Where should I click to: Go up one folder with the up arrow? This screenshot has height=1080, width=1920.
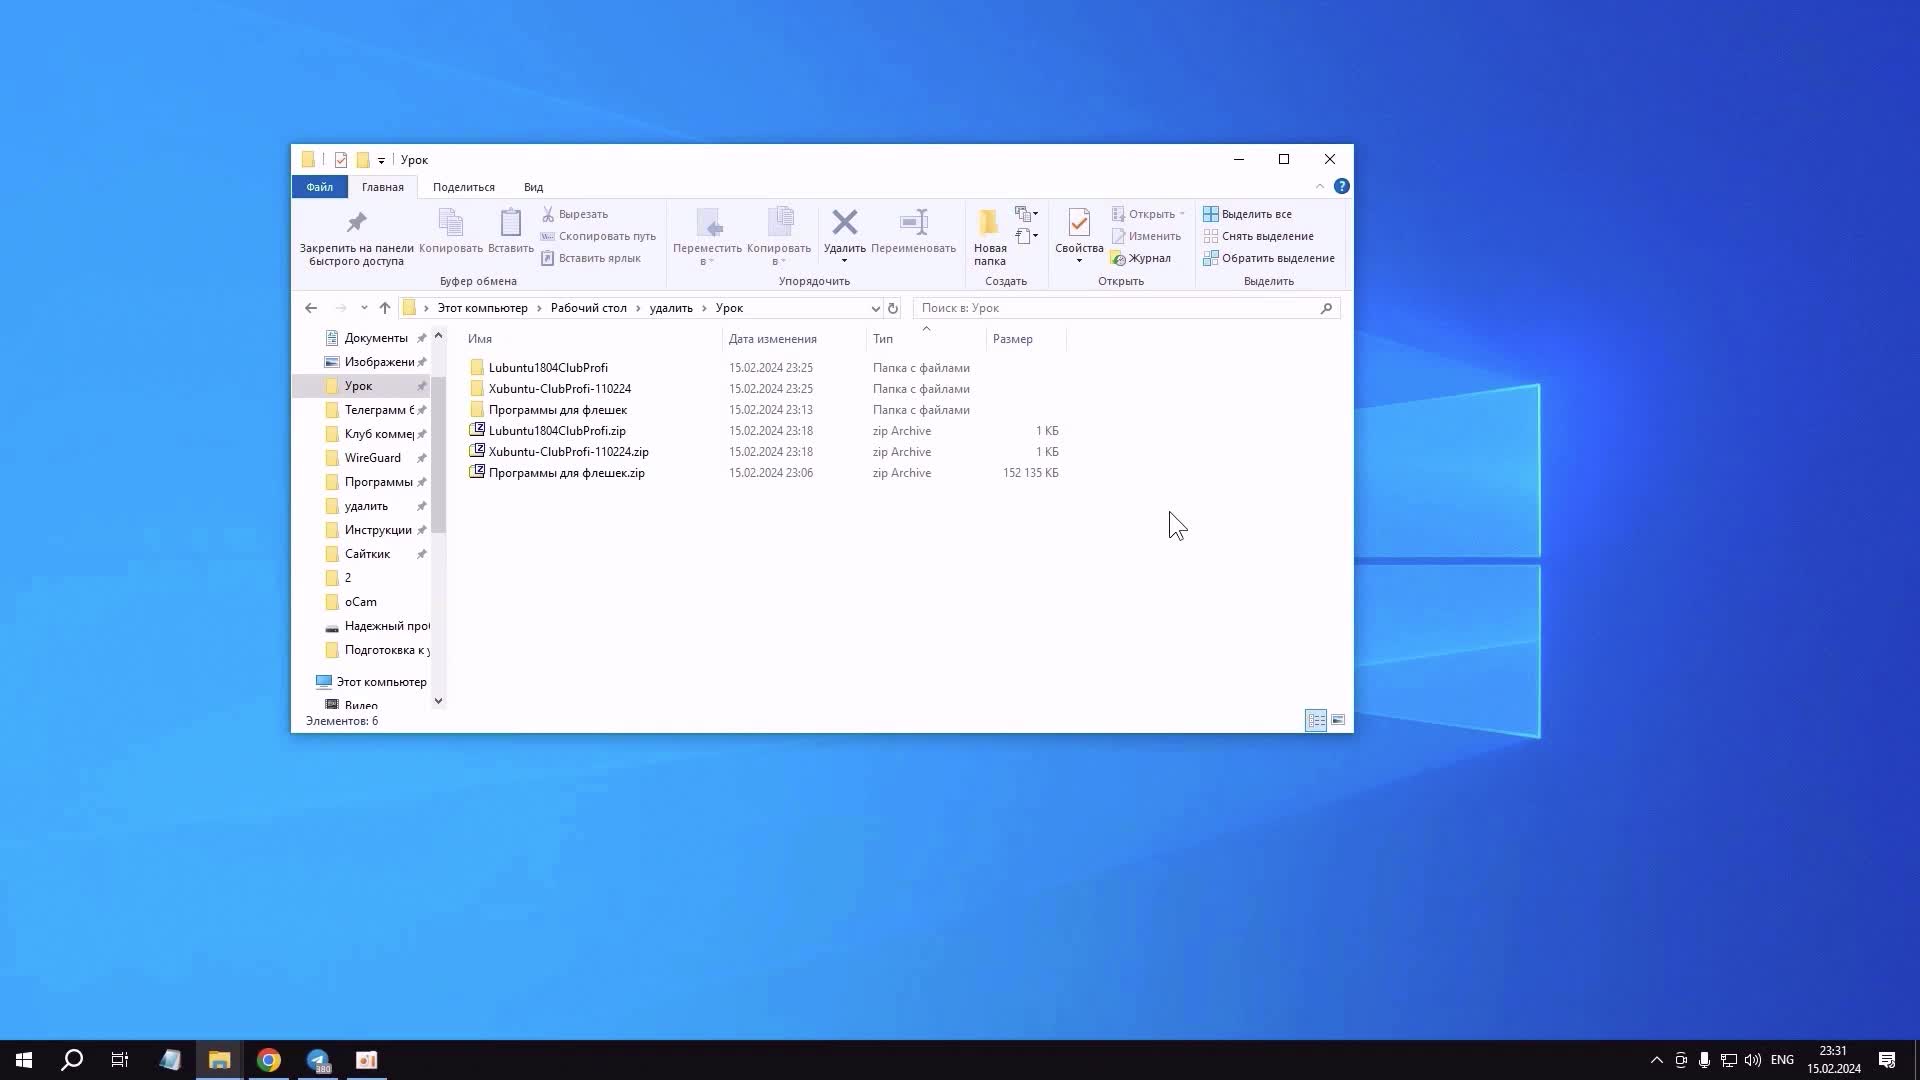[385, 308]
